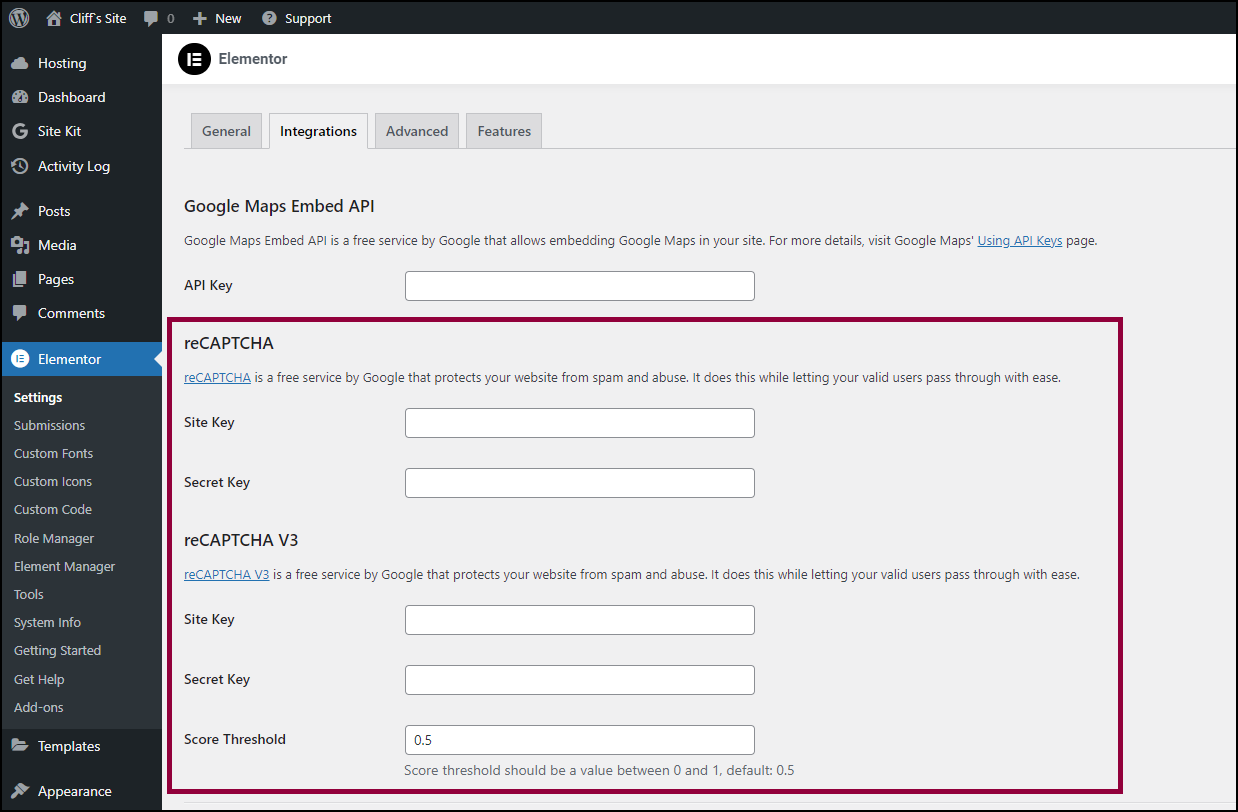Open Submissions in the Elementor submenu
The height and width of the screenshot is (812, 1238).
(50, 425)
